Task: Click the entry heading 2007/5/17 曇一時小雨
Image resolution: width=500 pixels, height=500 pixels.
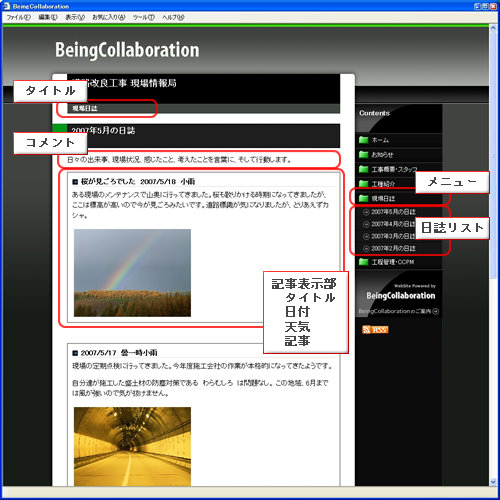Action: point(119,353)
